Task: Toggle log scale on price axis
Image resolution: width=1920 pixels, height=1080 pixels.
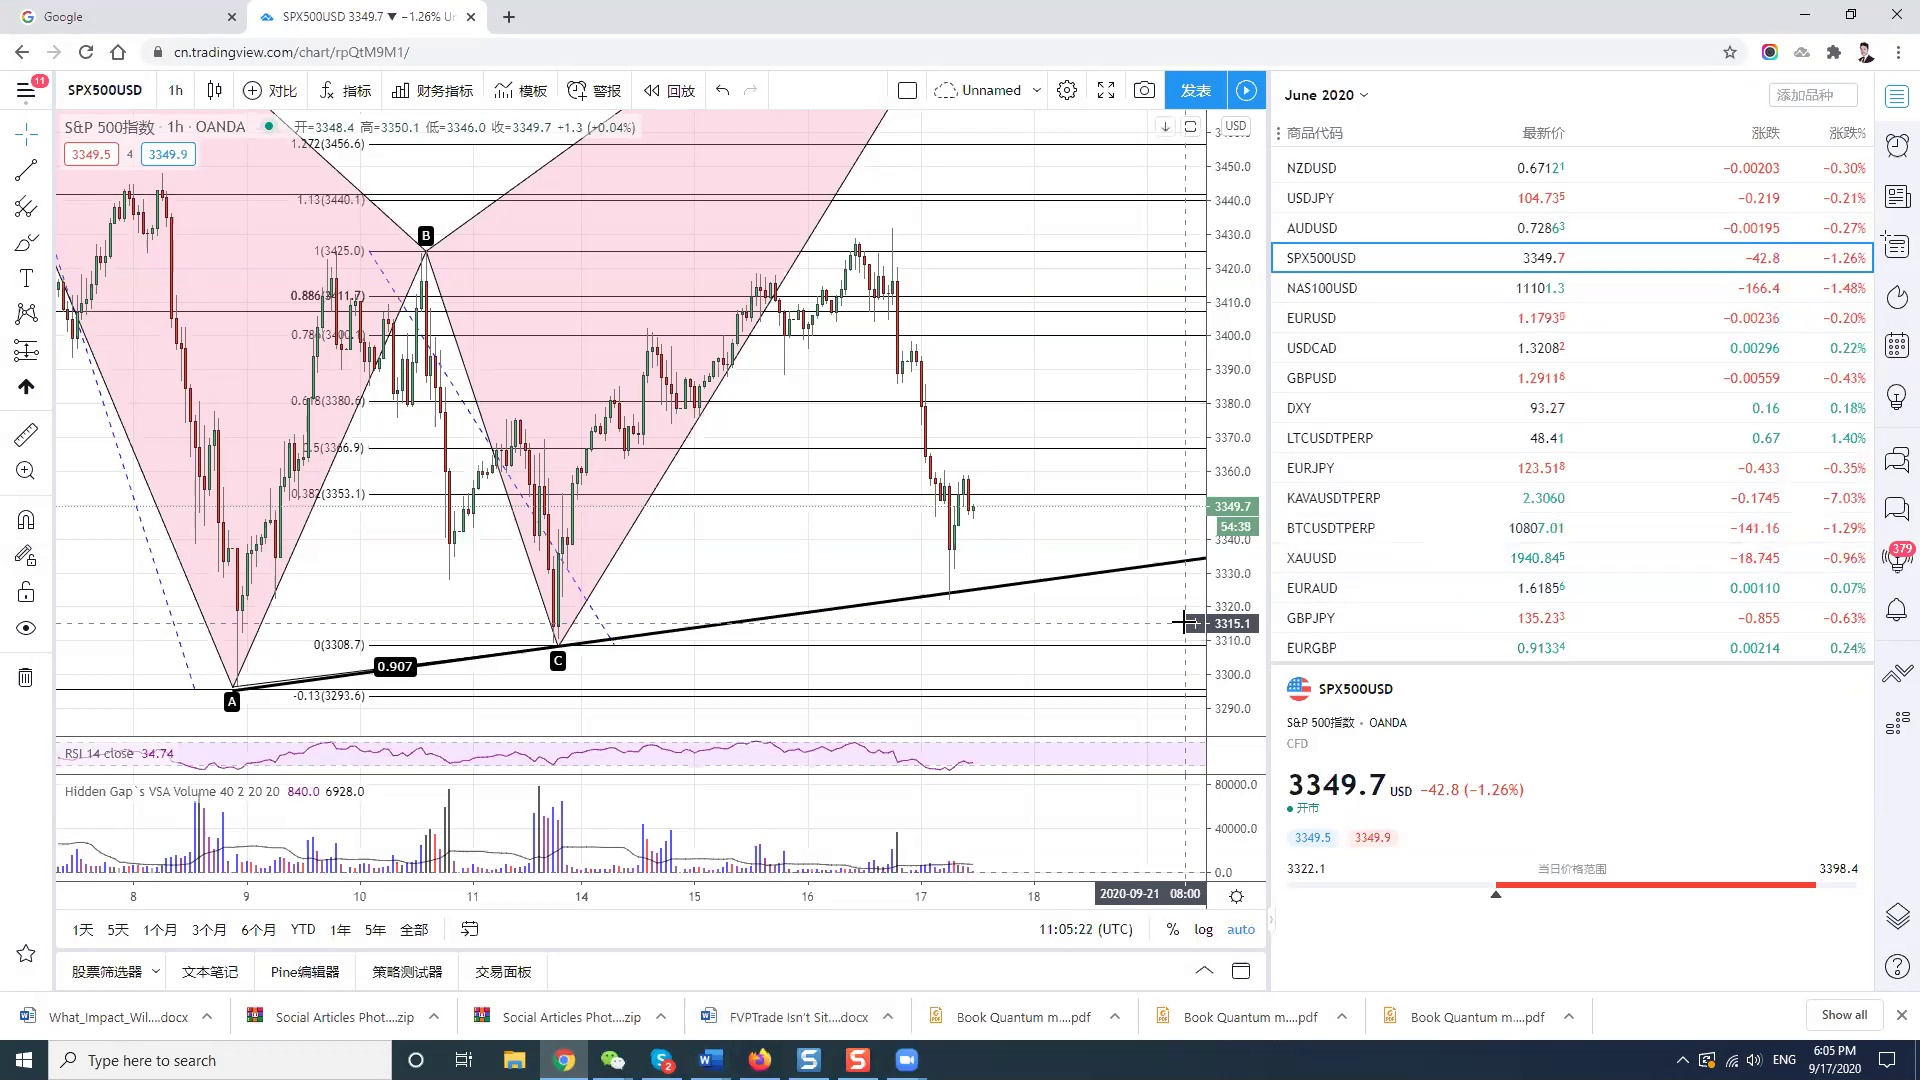Action: pos(1203,929)
